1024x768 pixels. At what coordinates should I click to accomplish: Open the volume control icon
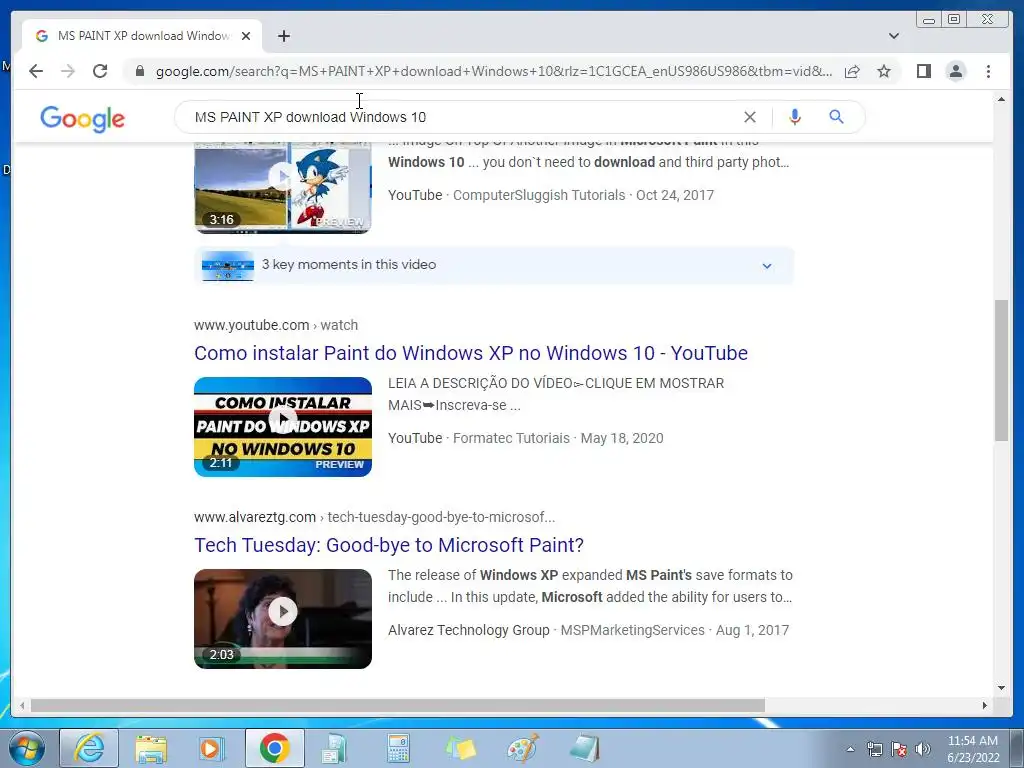923,749
